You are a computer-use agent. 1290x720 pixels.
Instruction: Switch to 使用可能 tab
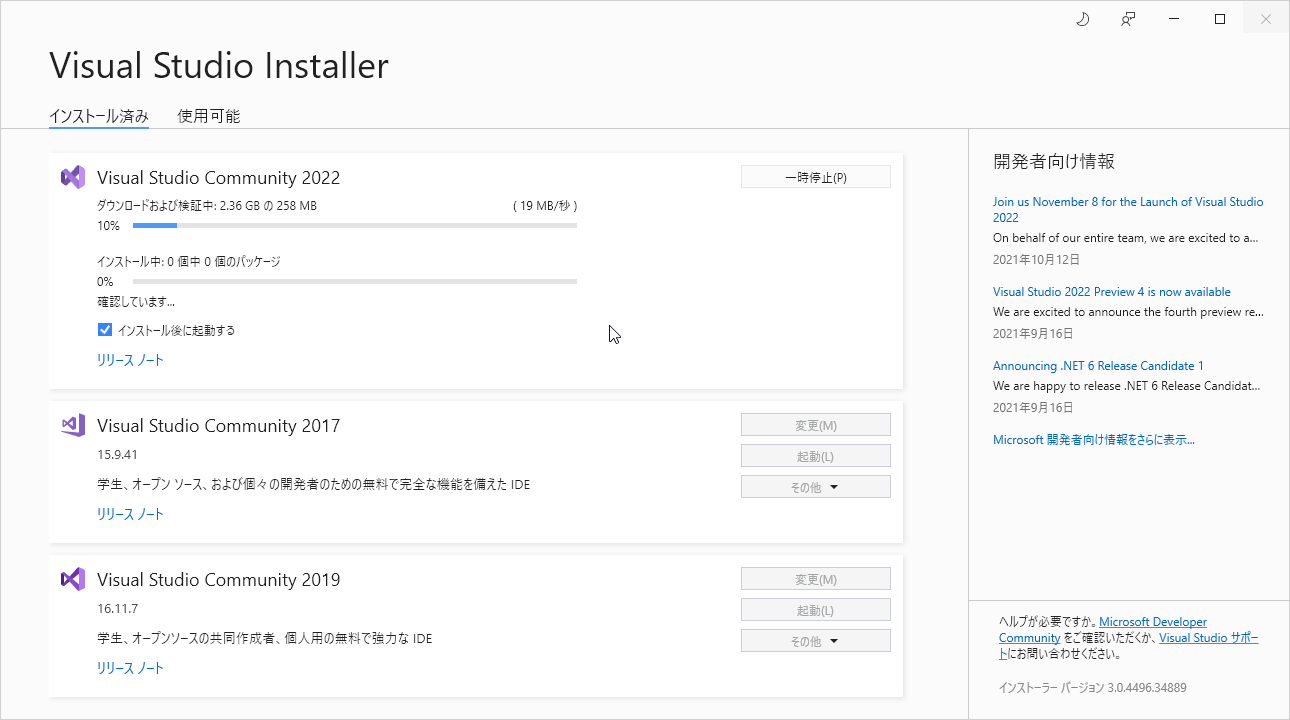[209, 116]
